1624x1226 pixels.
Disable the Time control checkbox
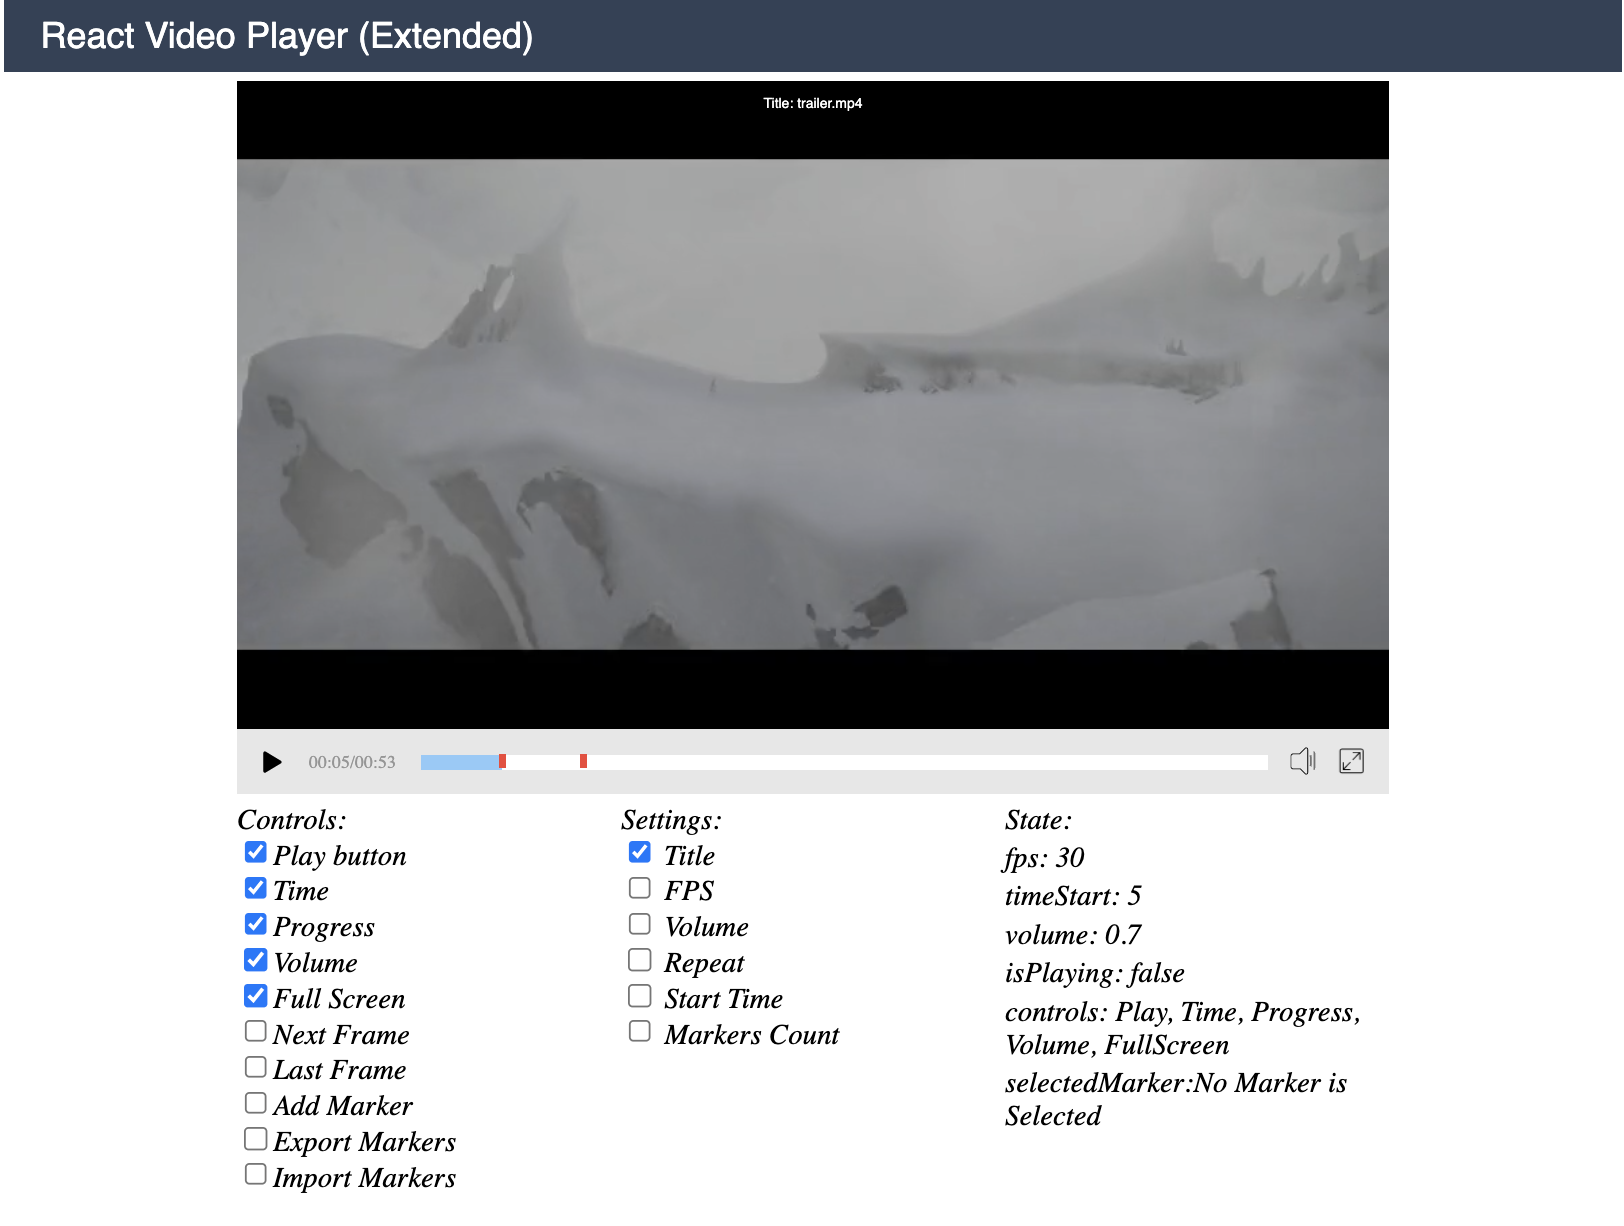[255, 887]
